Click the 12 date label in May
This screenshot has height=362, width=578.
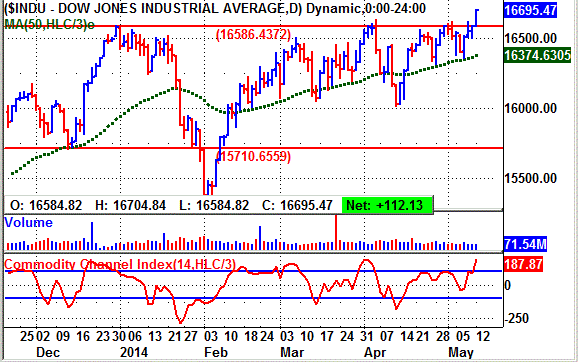(483, 336)
